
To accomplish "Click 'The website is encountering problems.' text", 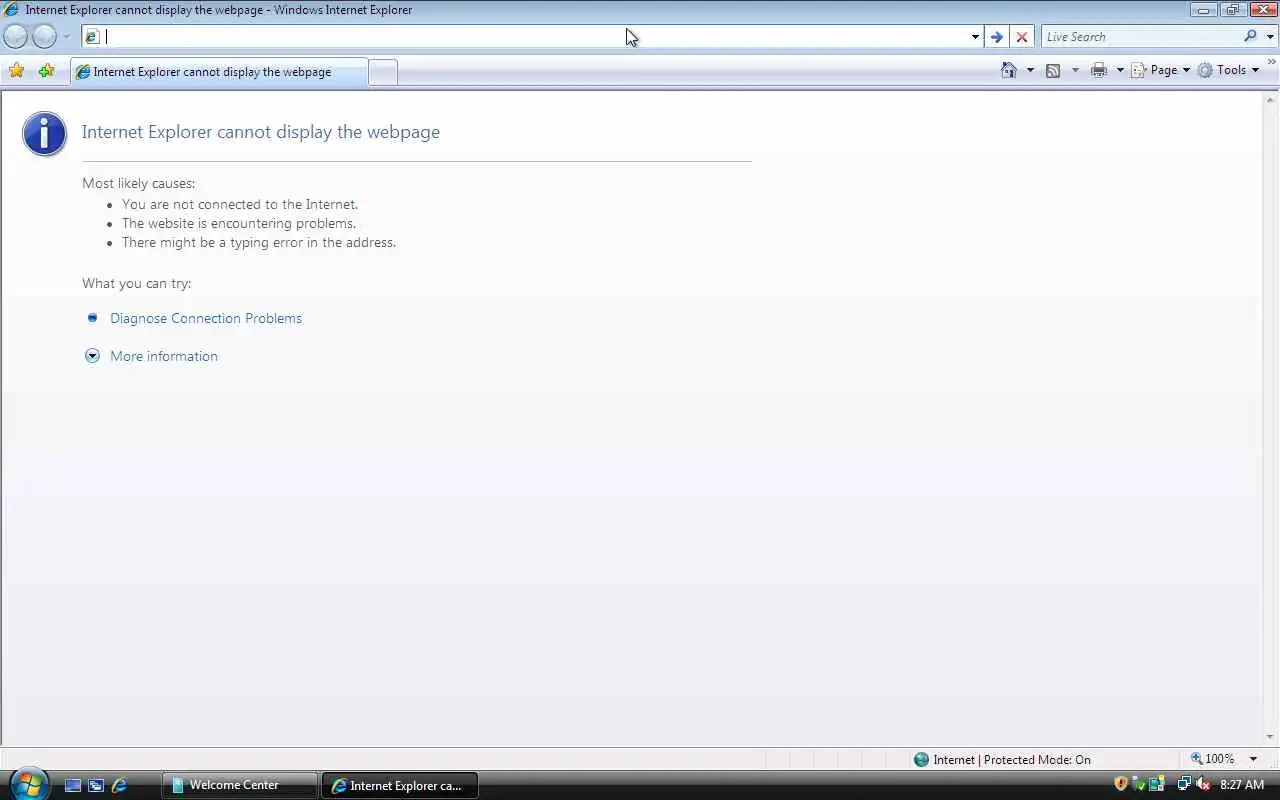I will [x=239, y=223].
